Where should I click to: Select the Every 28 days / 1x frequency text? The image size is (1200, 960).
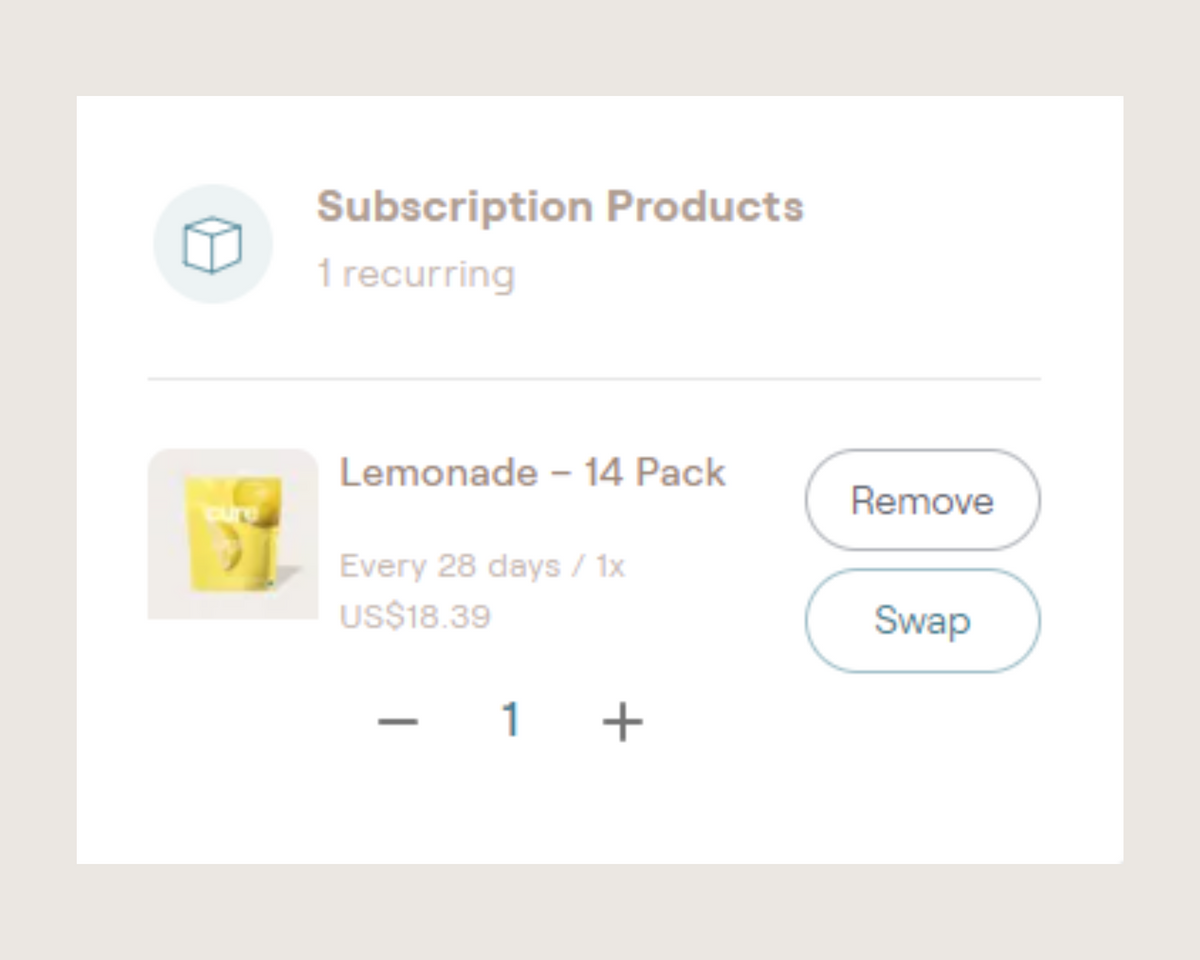click(x=482, y=566)
